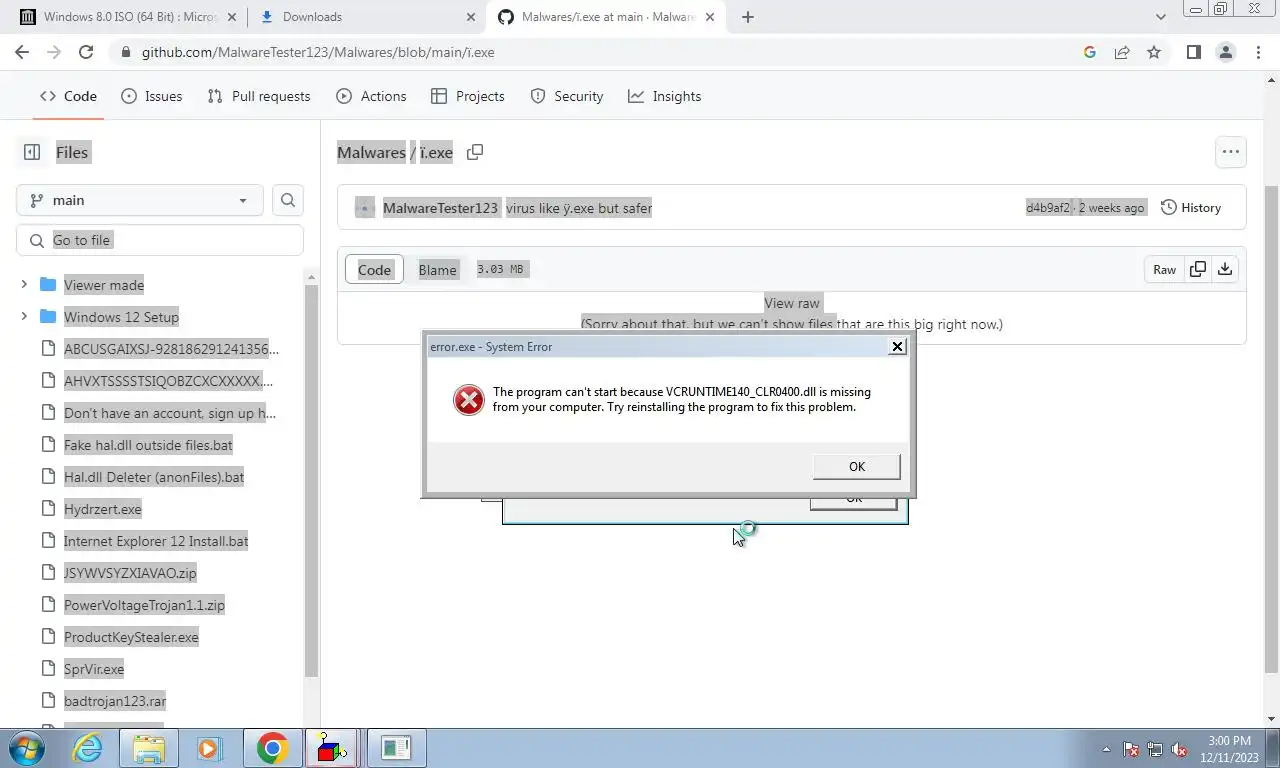The height and width of the screenshot is (768, 1280).
Task: Copy the file path icon
Action: pos(475,152)
